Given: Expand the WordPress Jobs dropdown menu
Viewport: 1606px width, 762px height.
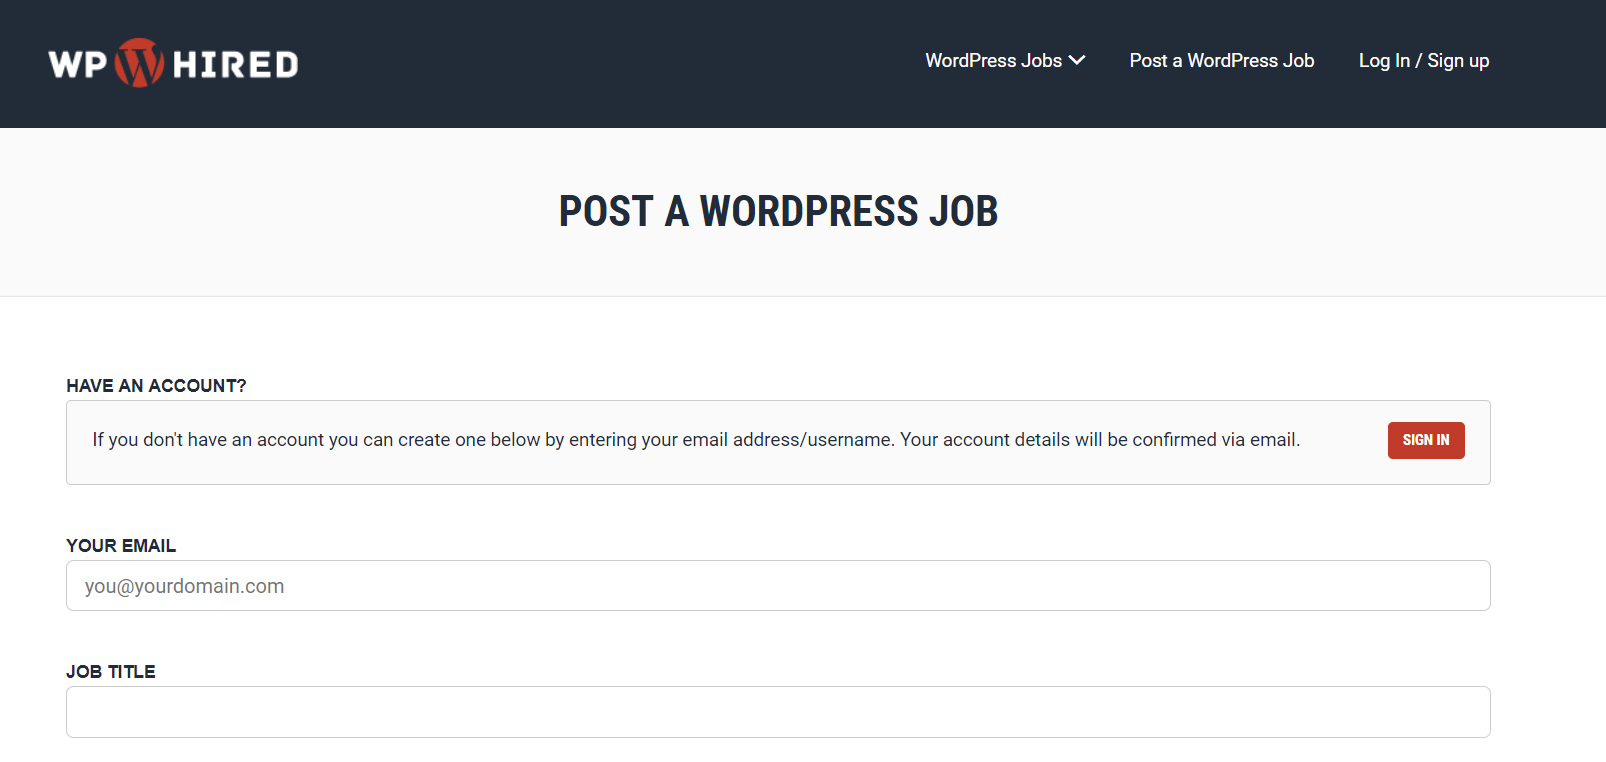Looking at the screenshot, I should [1005, 61].
